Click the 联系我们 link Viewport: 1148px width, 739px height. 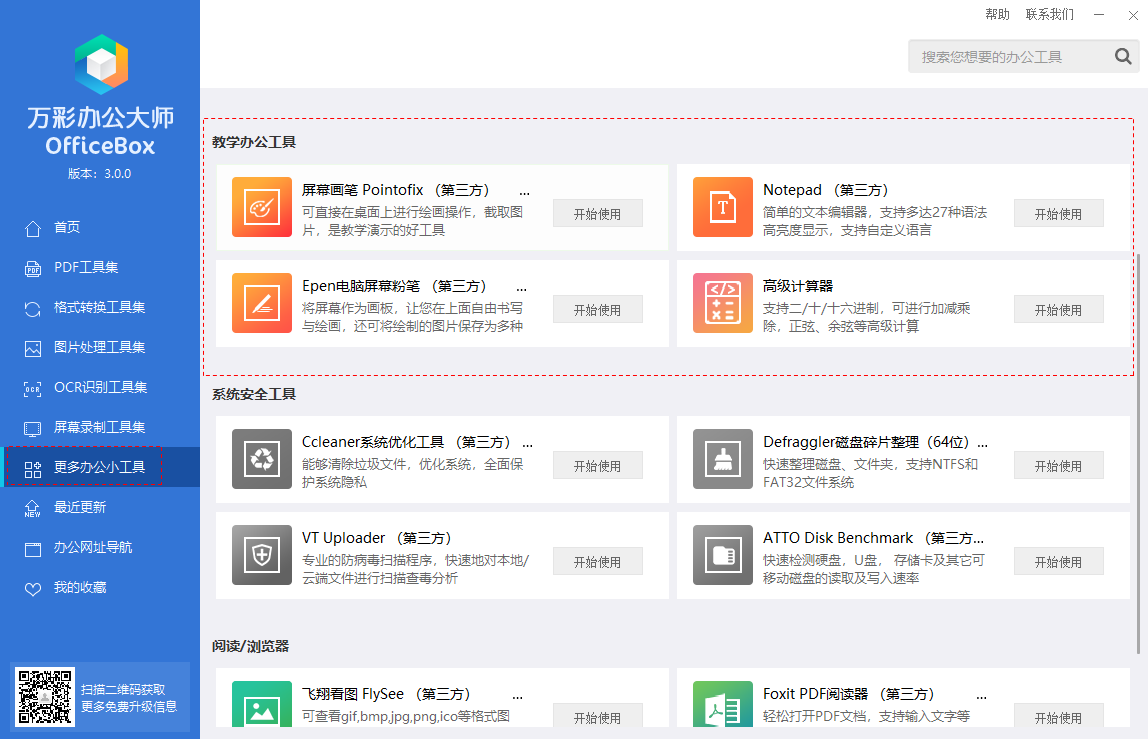coord(1049,14)
